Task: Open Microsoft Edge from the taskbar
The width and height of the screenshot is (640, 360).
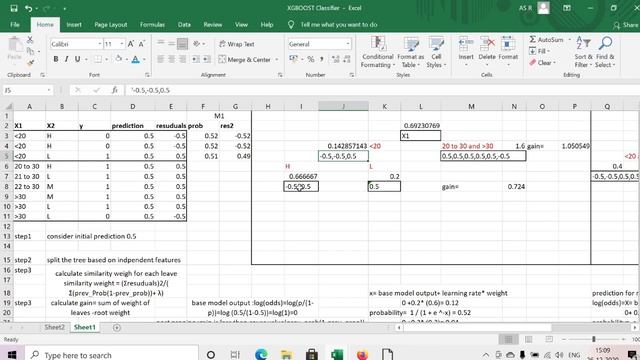Action: pyautogui.click(x=261, y=354)
